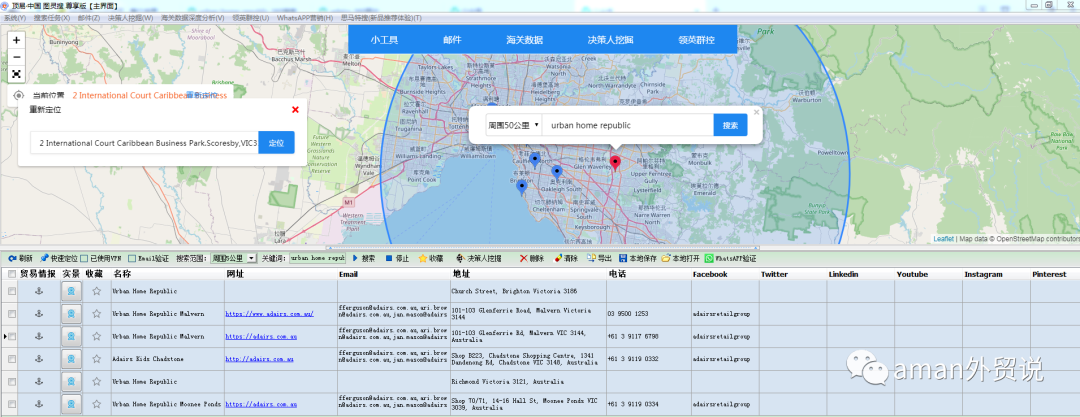Open the 海关数据深度分析(V) menu

(193, 17)
